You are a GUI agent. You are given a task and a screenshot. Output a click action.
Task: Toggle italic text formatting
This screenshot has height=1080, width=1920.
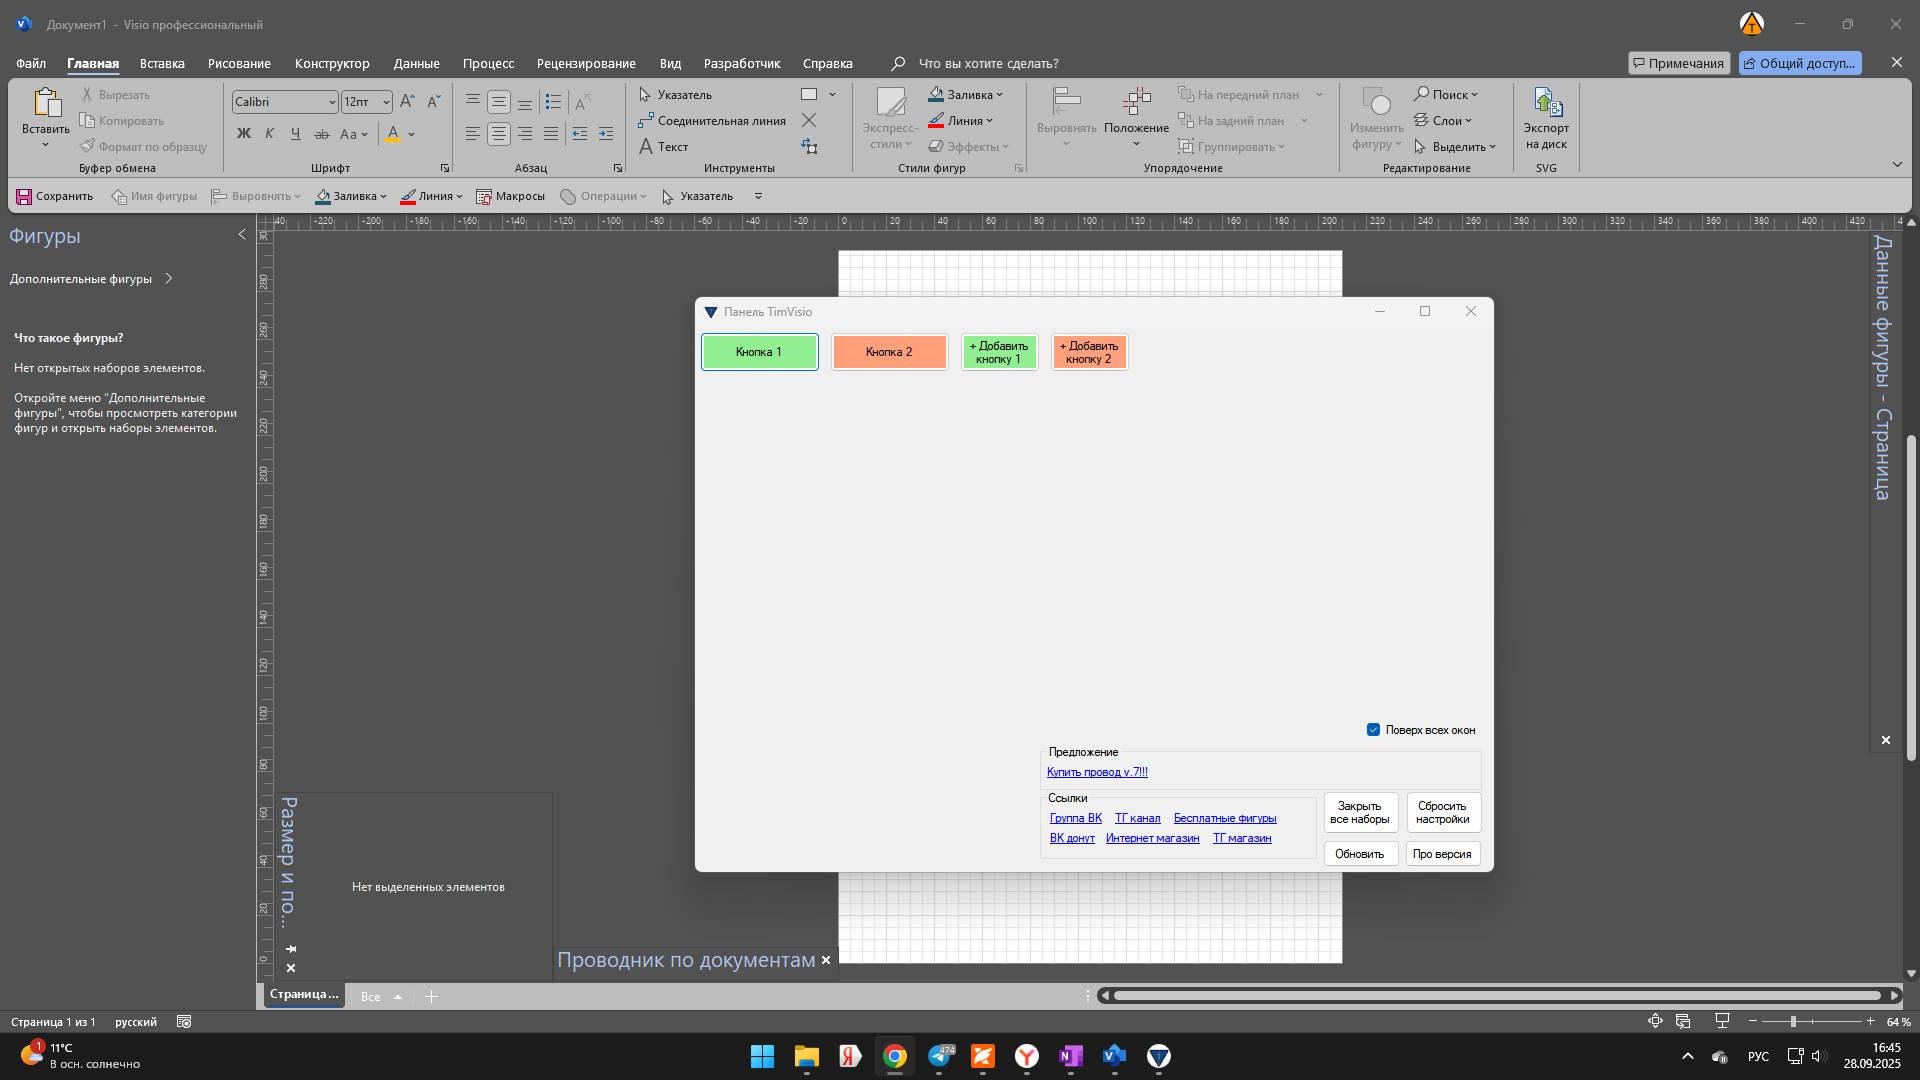[269, 134]
